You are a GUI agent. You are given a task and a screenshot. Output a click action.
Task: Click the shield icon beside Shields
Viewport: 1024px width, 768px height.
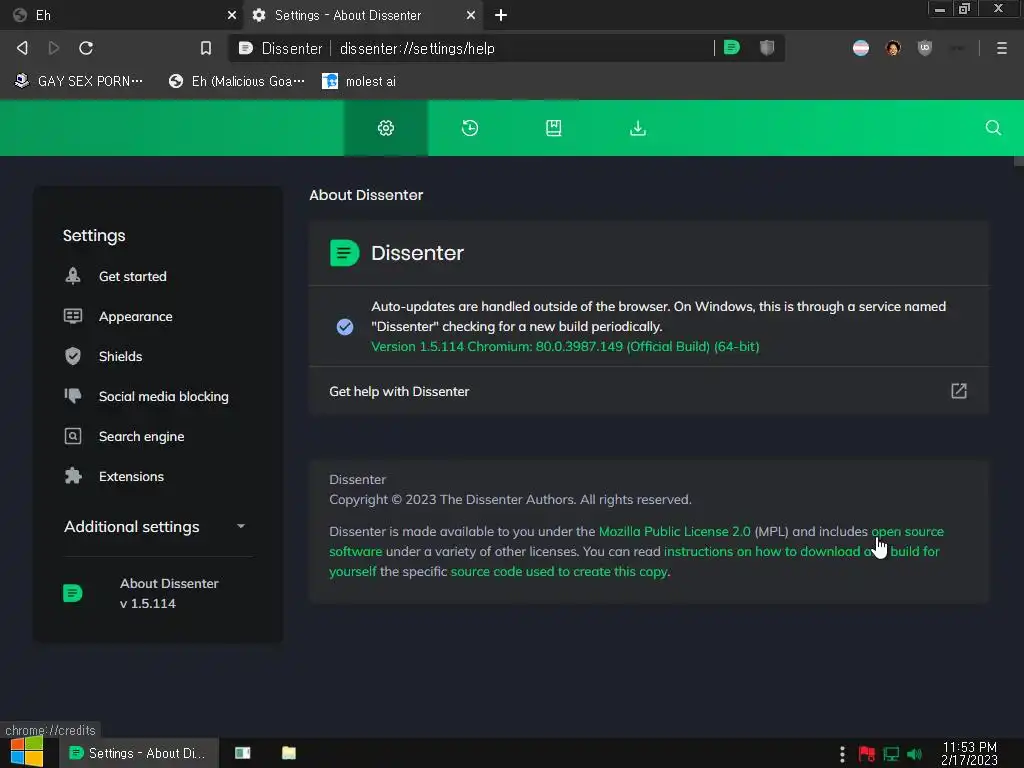point(73,356)
